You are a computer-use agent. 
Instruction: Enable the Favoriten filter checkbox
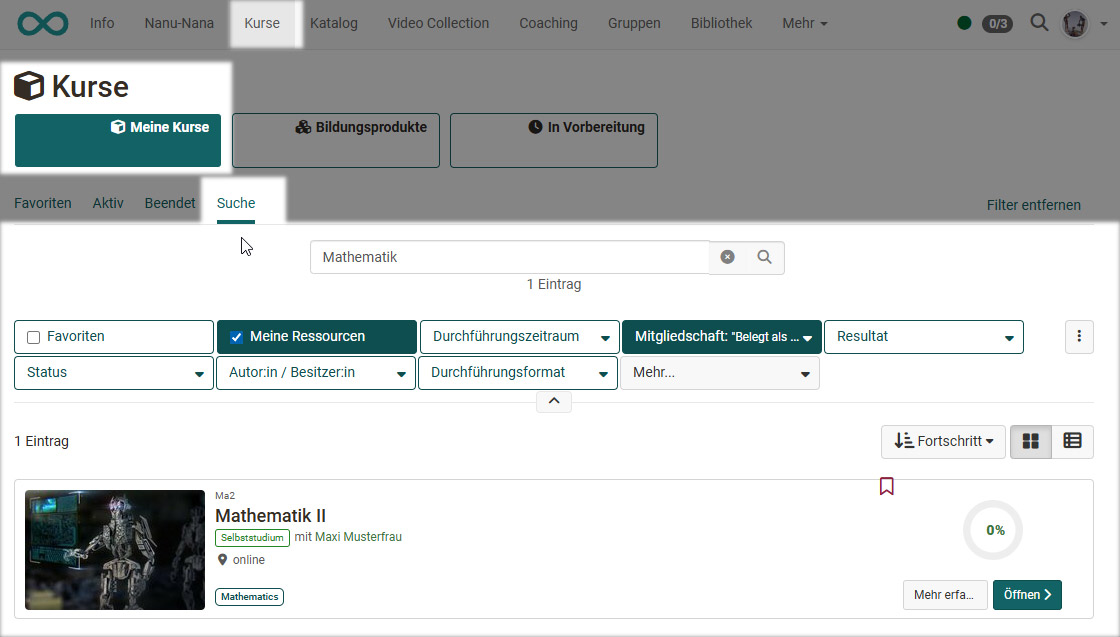tap(34, 337)
